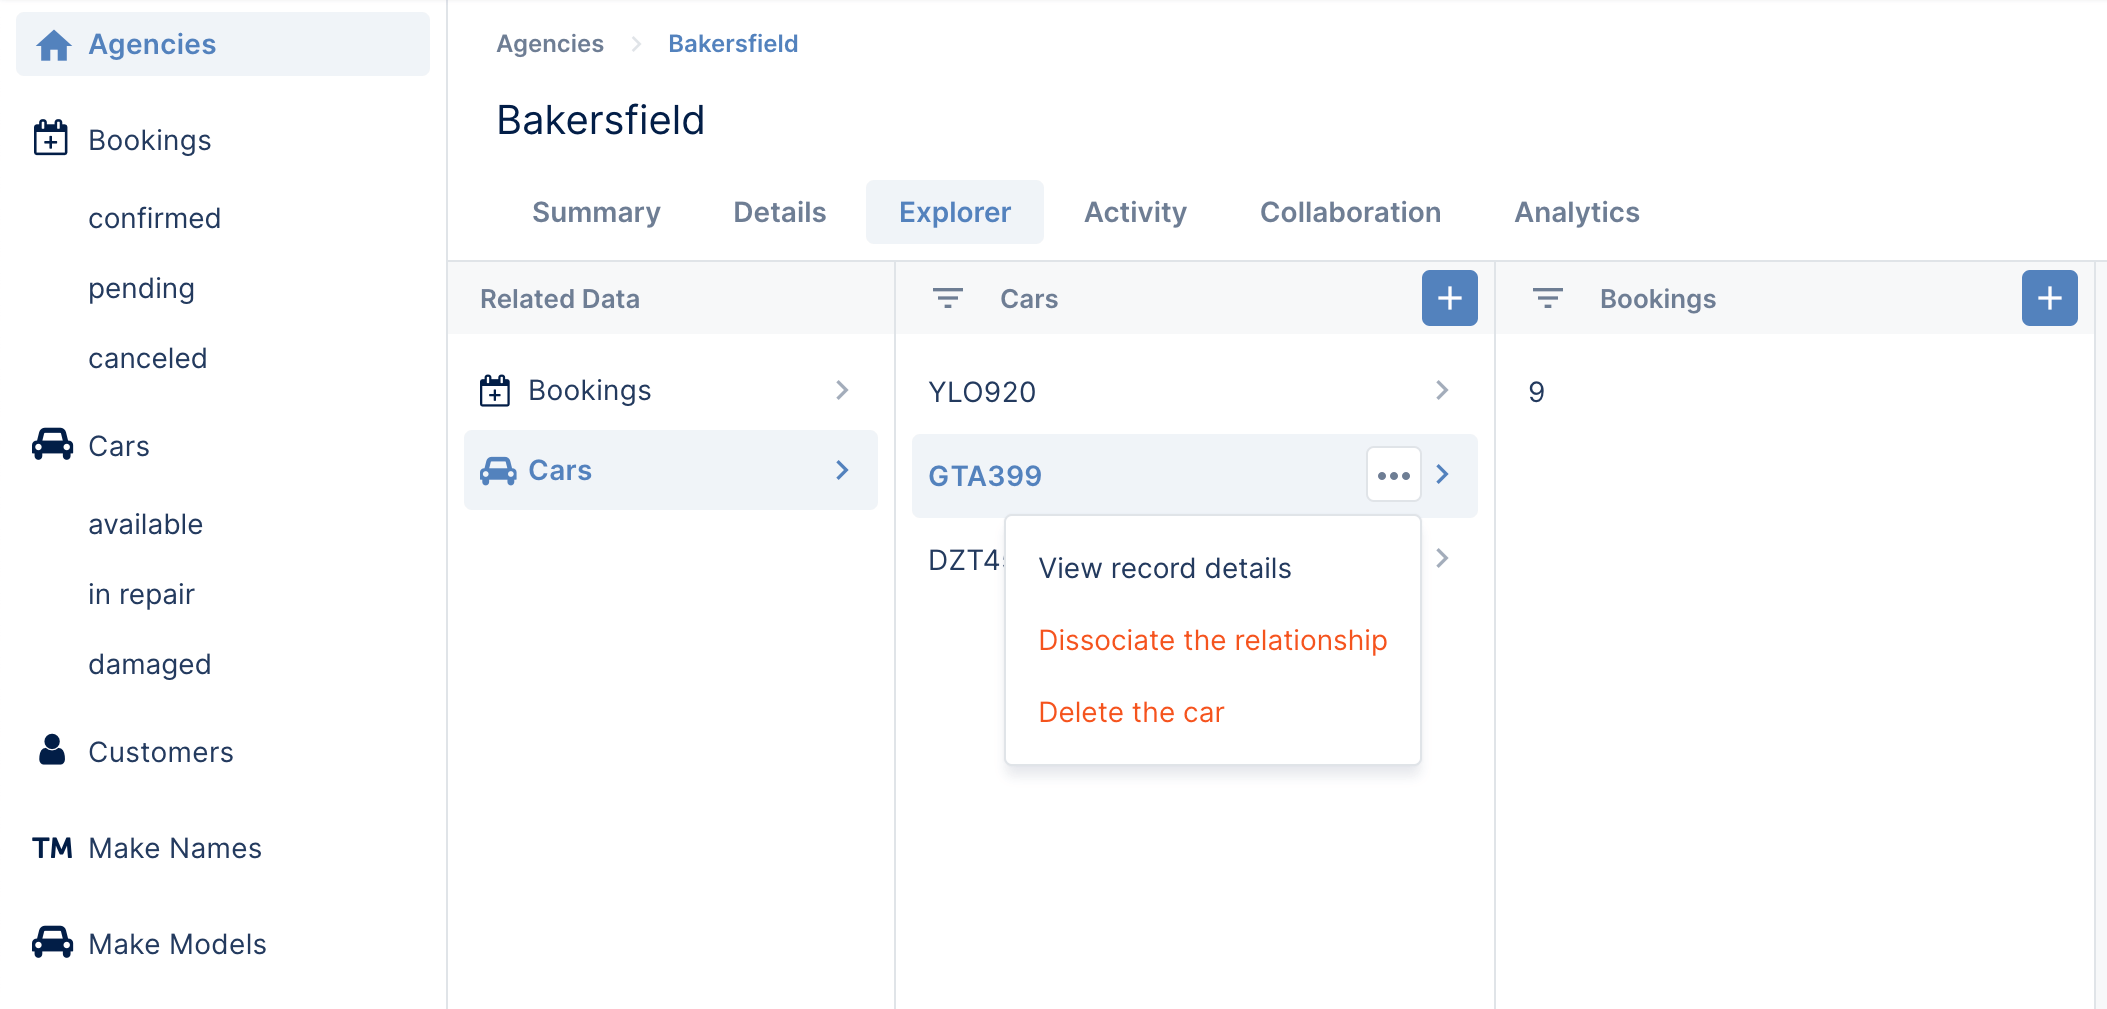Select 'Dissociate the relationship' menu option

coord(1212,640)
